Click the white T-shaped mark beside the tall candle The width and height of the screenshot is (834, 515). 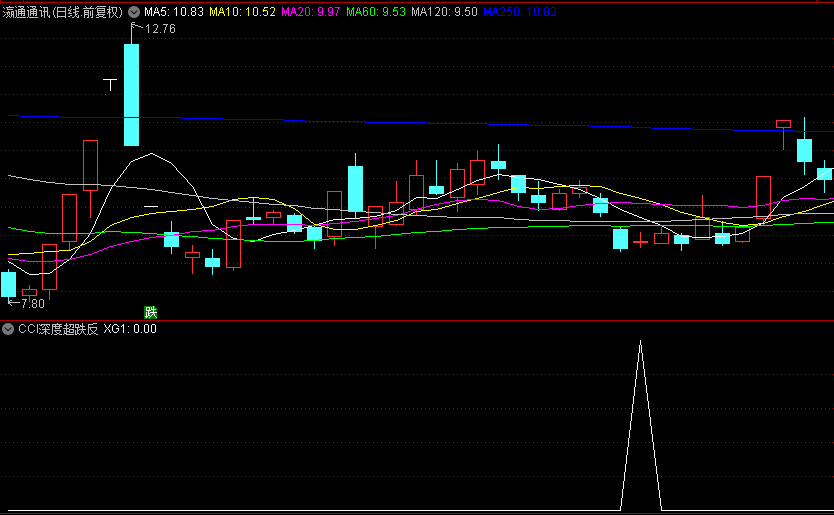[x=110, y=85]
